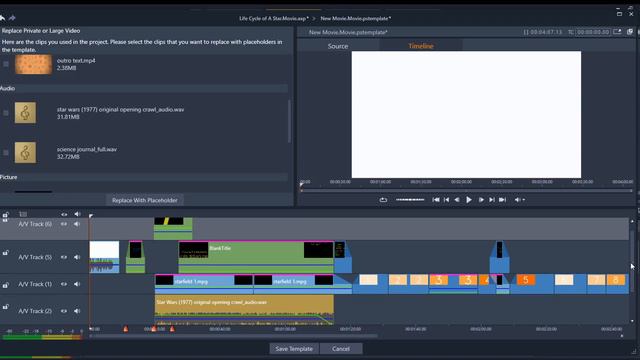The height and width of the screenshot is (360, 640).
Task: Go to the next marker or clip
Action: coord(492,200)
